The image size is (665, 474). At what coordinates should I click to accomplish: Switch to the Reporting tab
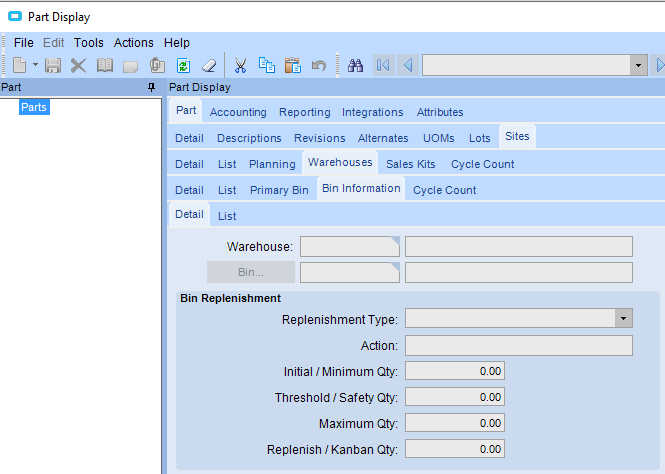pos(305,112)
